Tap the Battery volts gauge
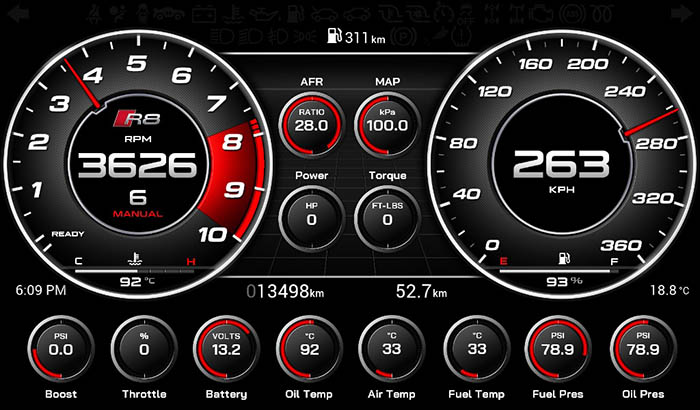Image resolution: width=700 pixels, height=410 pixels. click(x=226, y=348)
